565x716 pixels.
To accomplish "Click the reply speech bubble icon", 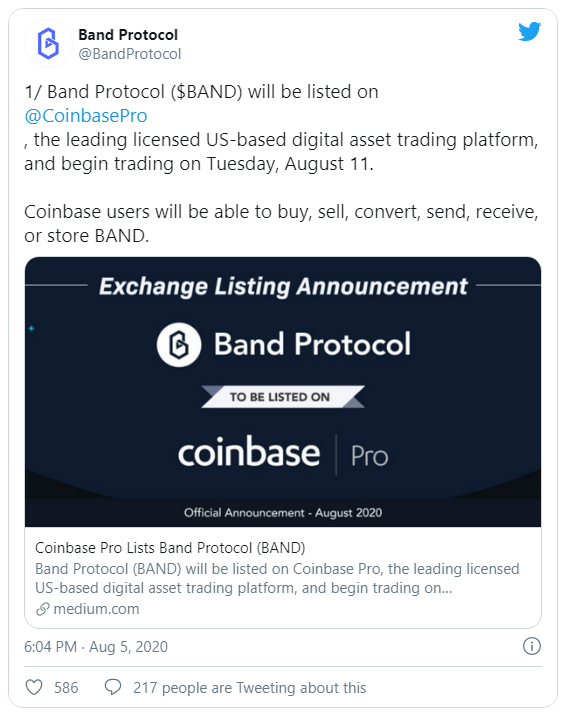I will pyautogui.click(x=113, y=687).
